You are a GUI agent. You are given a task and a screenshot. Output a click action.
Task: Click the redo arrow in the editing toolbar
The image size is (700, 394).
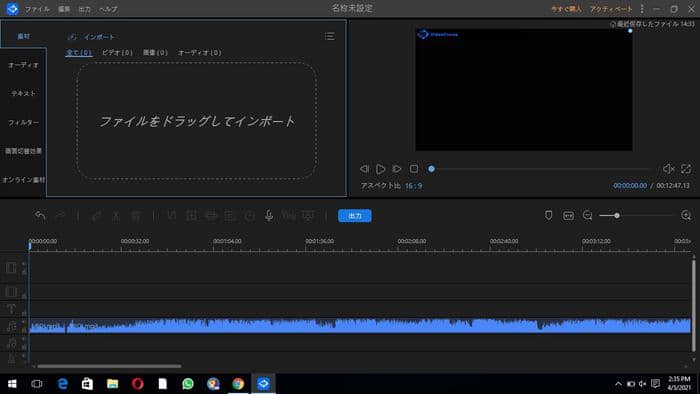(x=60, y=216)
